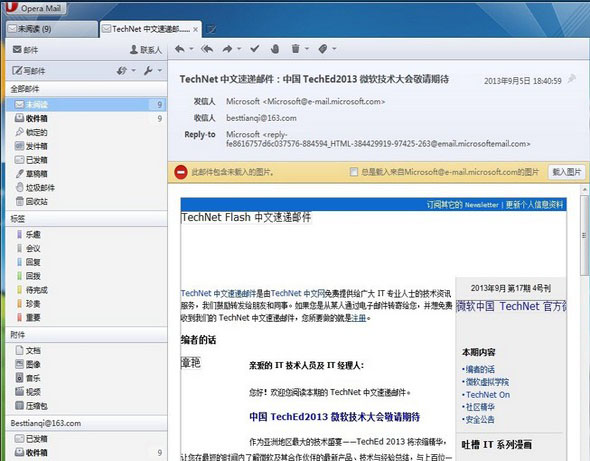Open 微软虚拟学院 link in 本期内容
The width and height of the screenshot is (590, 461).
[487, 382]
